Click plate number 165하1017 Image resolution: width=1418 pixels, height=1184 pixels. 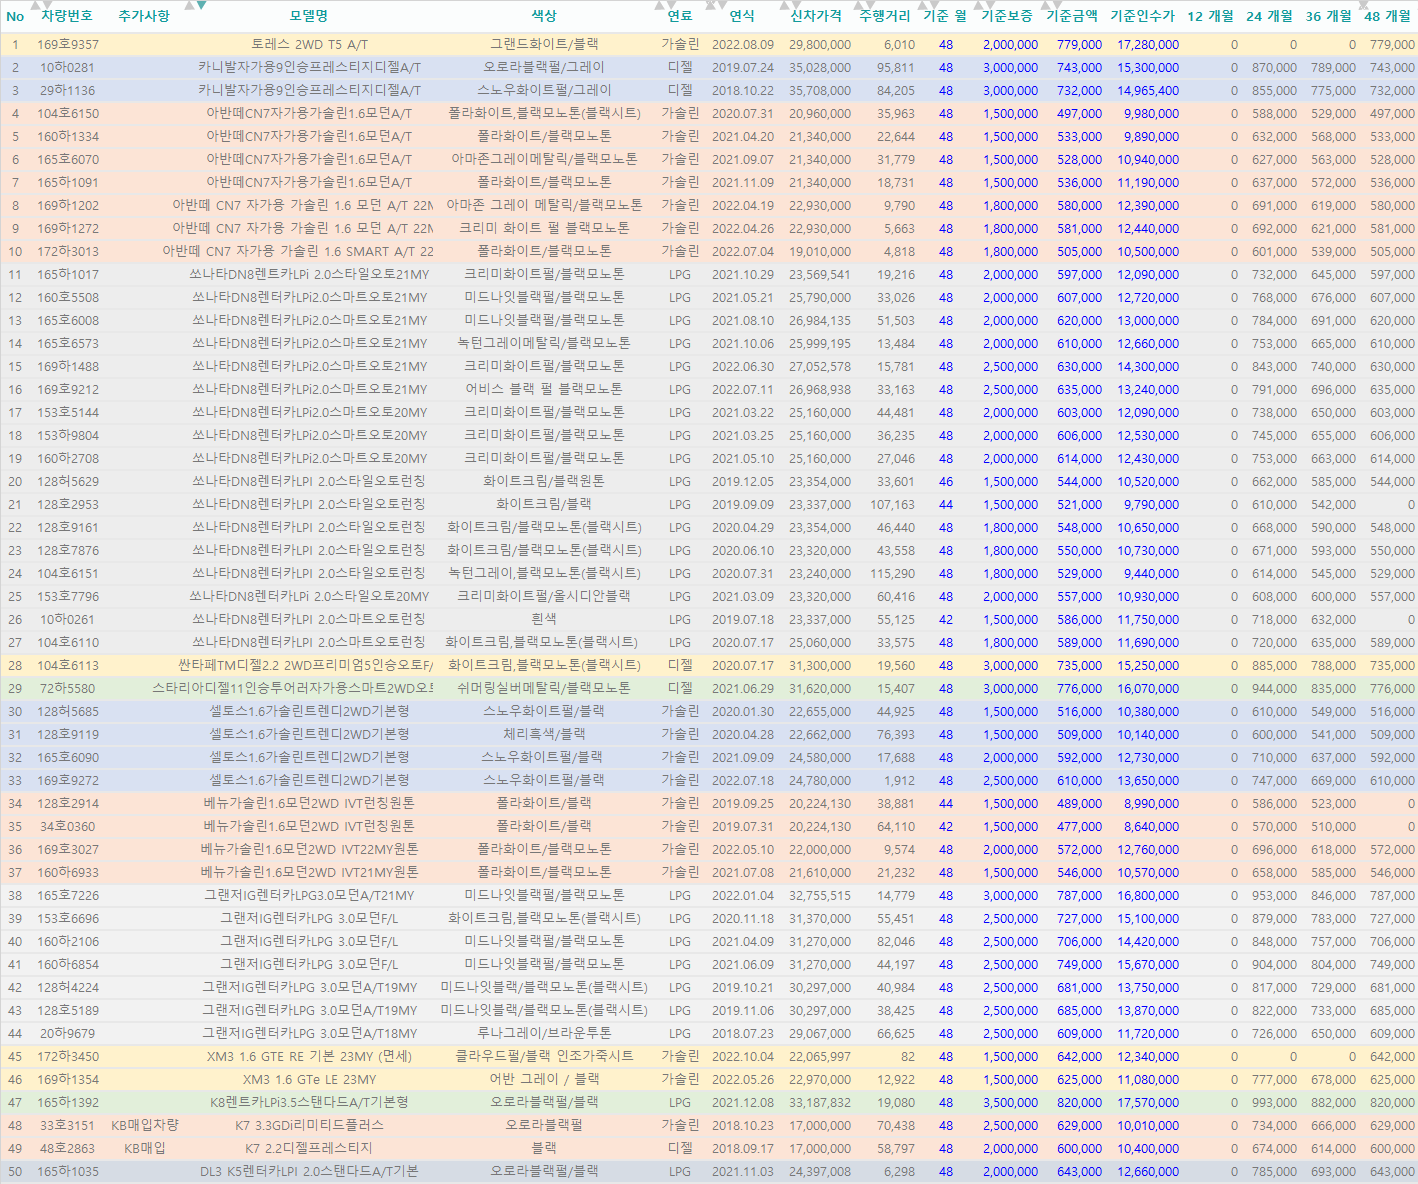click(68, 275)
